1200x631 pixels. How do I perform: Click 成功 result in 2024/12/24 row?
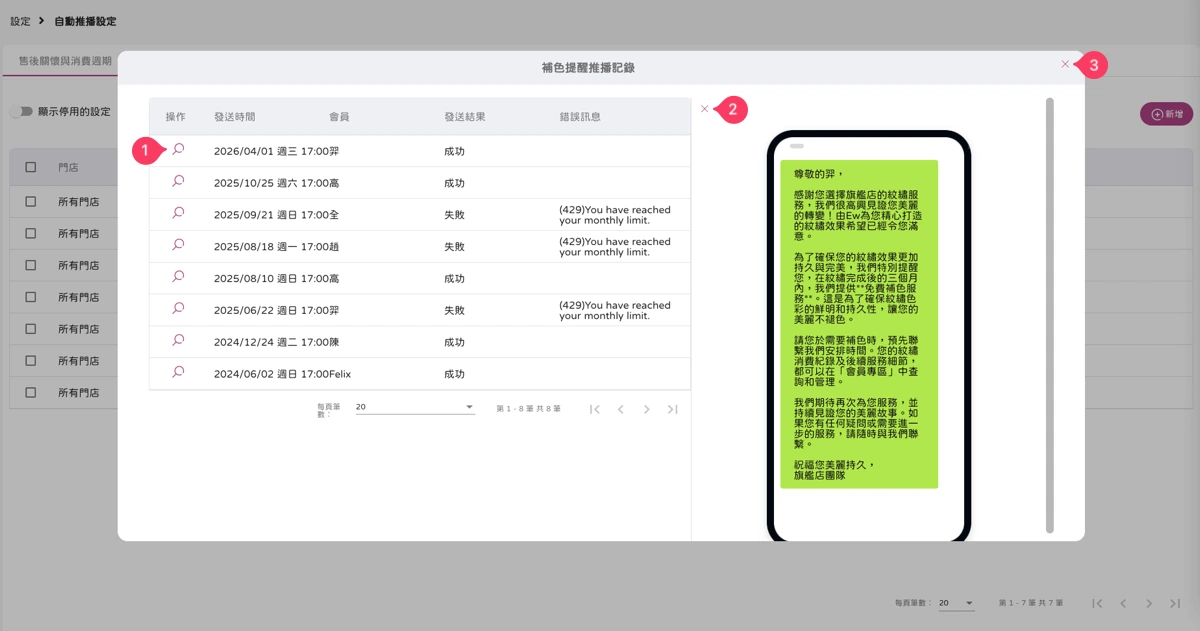click(x=454, y=342)
